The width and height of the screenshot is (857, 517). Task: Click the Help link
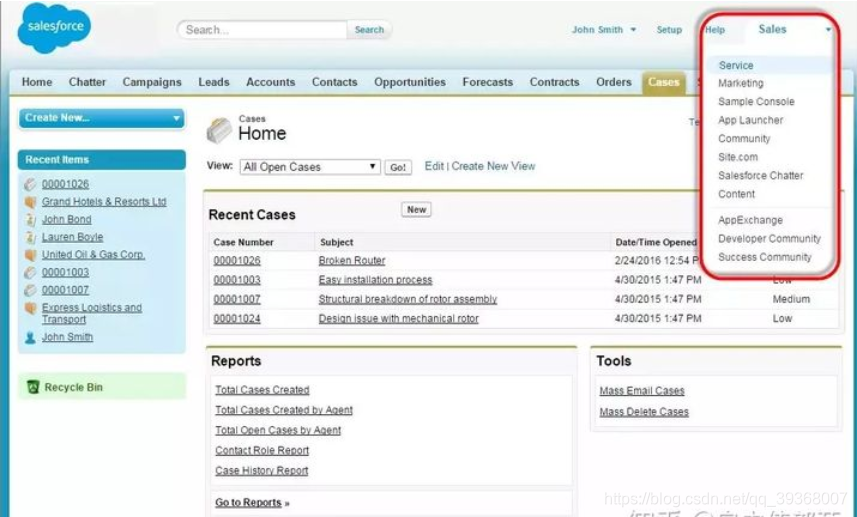[x=715, y=30]
